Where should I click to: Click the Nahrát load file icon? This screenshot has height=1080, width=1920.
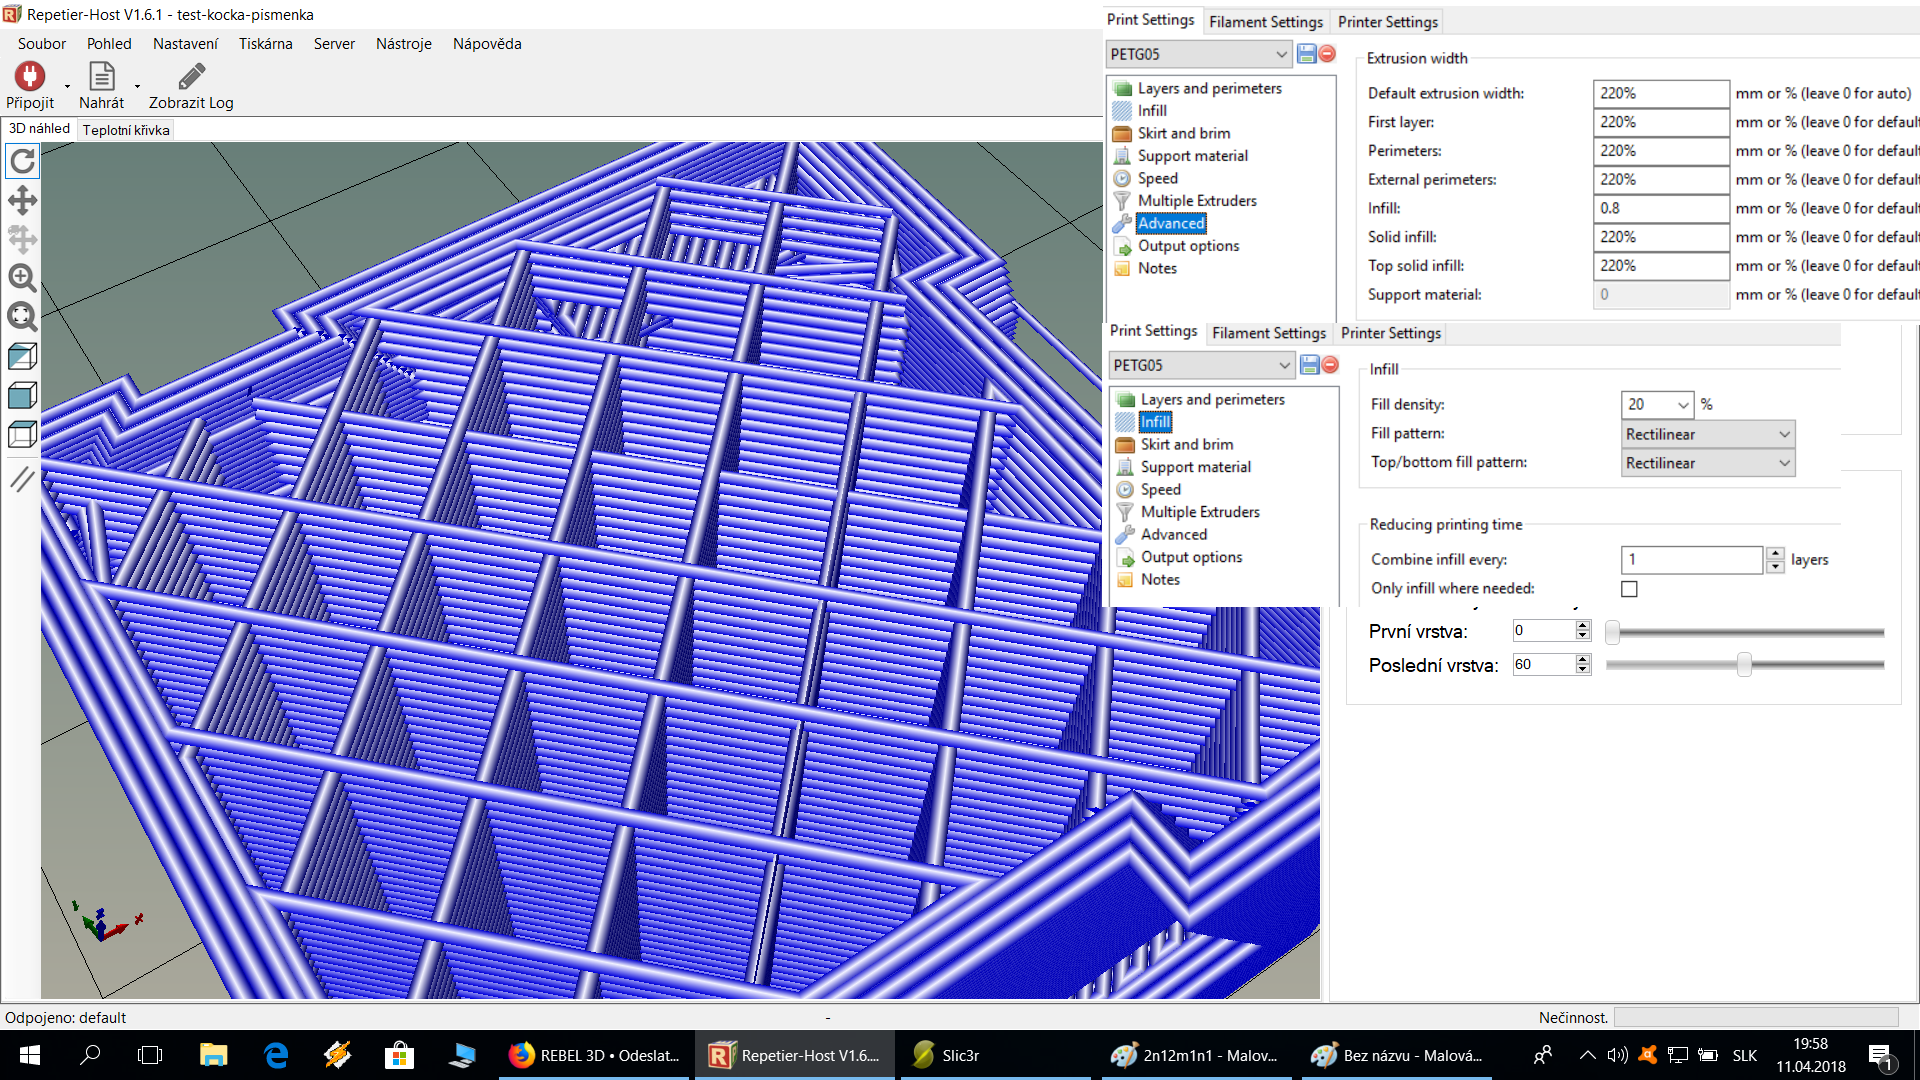click(102, 76)
